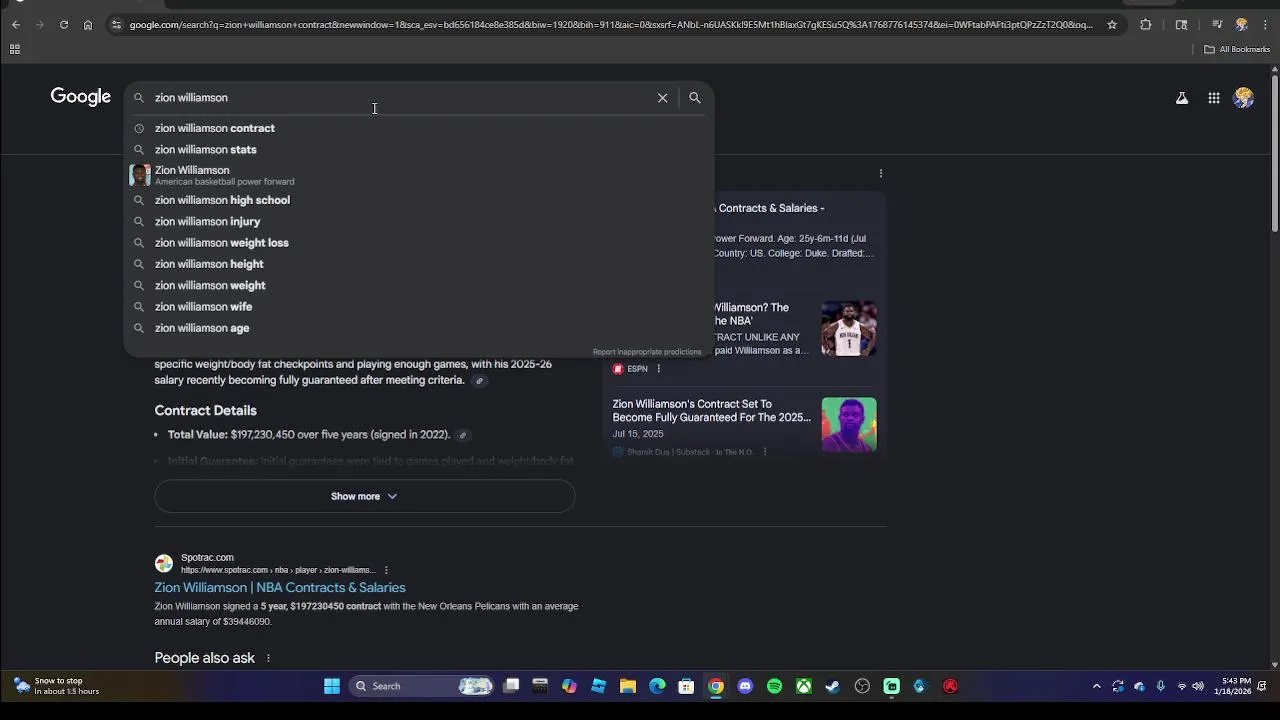Go back with browser back arrow
1280x720 pixels.
15,25
